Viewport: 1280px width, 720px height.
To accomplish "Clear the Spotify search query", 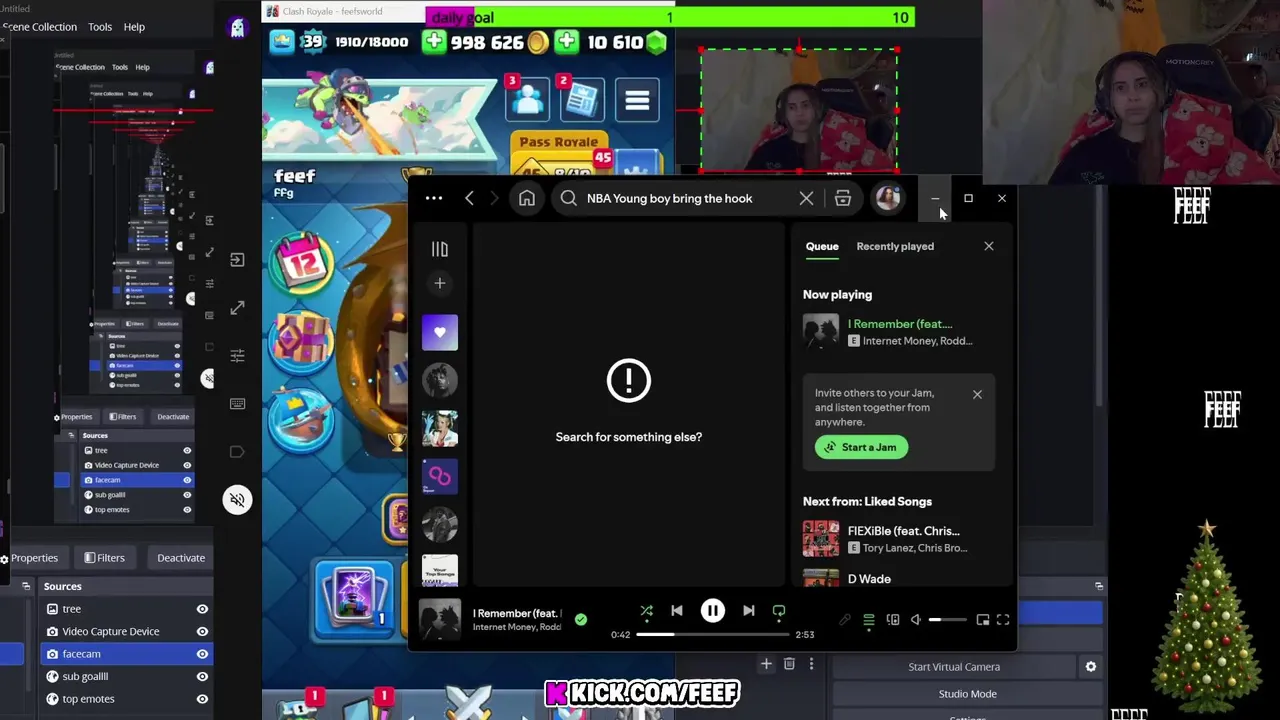I will (806, 198).
